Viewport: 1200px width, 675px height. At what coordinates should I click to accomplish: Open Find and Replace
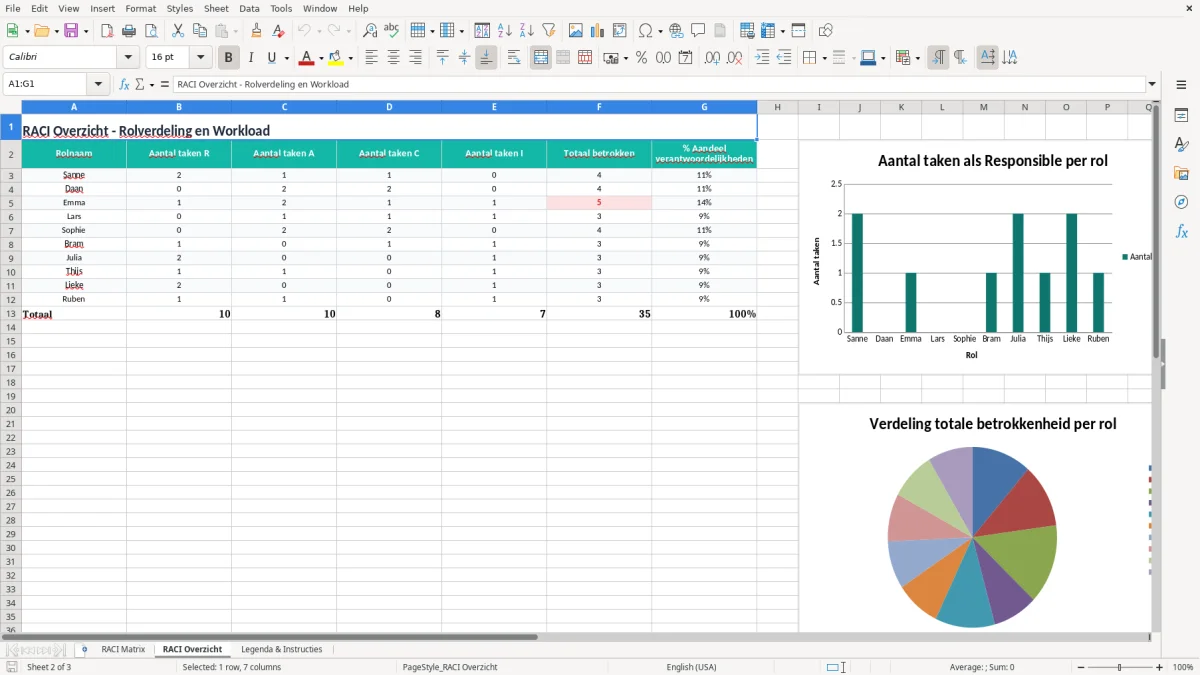point(370,31)
